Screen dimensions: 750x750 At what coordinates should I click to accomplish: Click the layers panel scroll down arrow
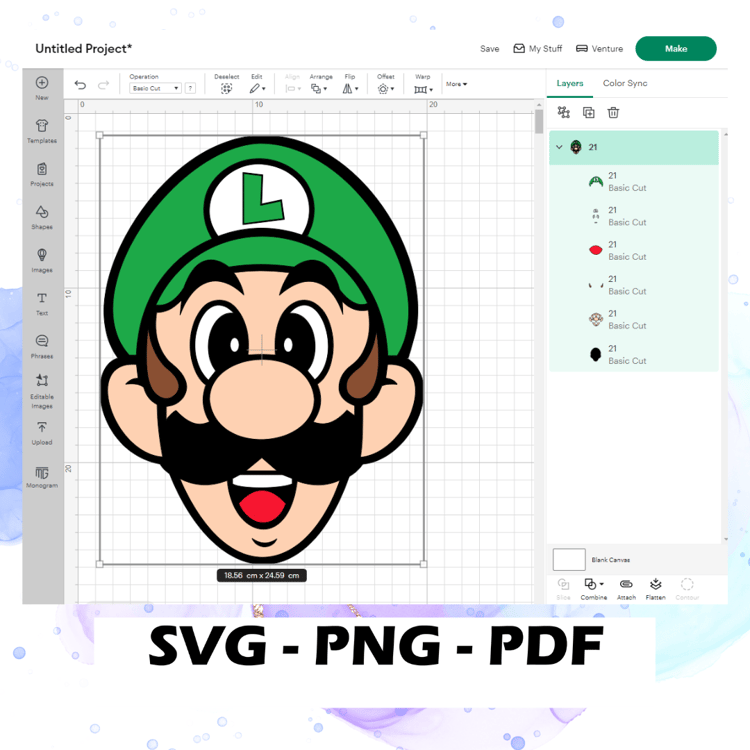726,539
